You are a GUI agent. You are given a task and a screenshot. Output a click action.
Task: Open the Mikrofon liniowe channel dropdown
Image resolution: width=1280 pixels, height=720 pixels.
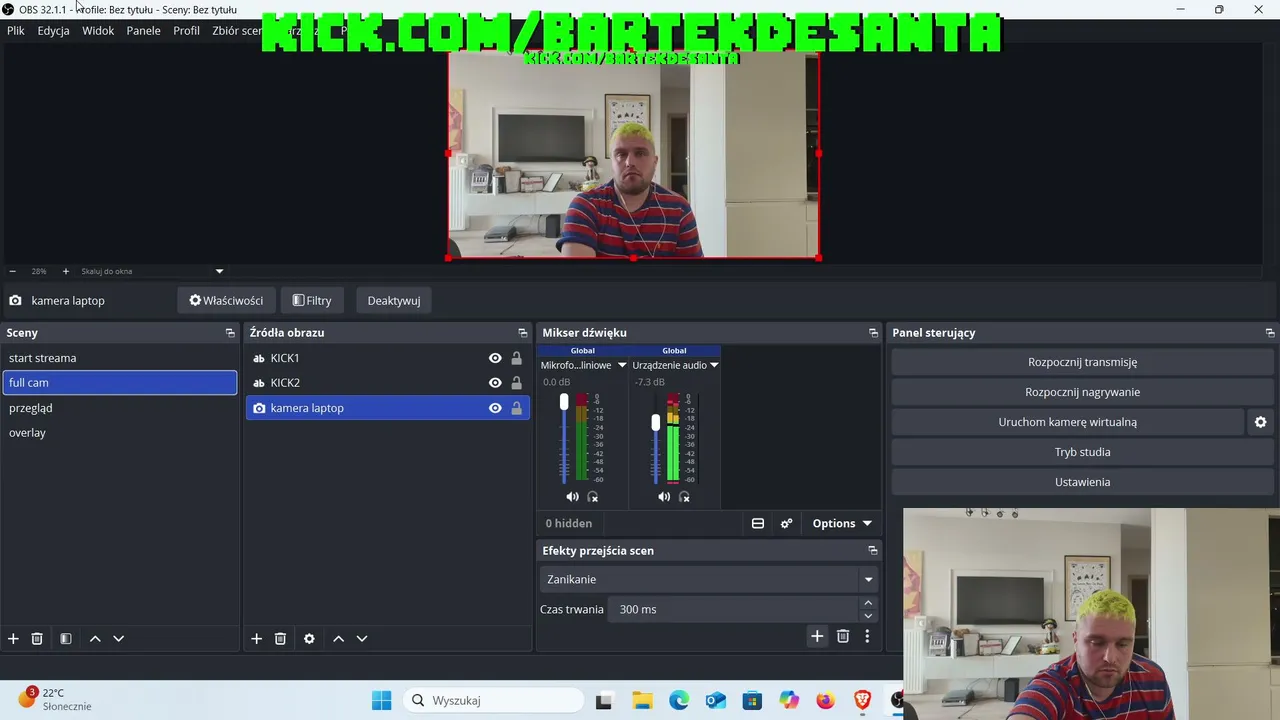(622, 365)
